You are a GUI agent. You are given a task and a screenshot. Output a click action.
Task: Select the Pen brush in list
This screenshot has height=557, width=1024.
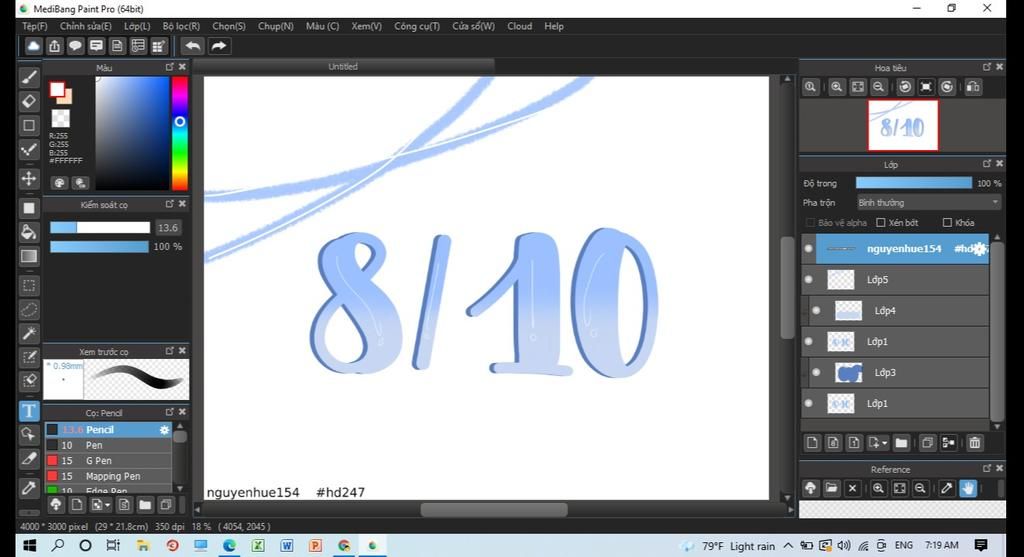(x=108, y=445)
